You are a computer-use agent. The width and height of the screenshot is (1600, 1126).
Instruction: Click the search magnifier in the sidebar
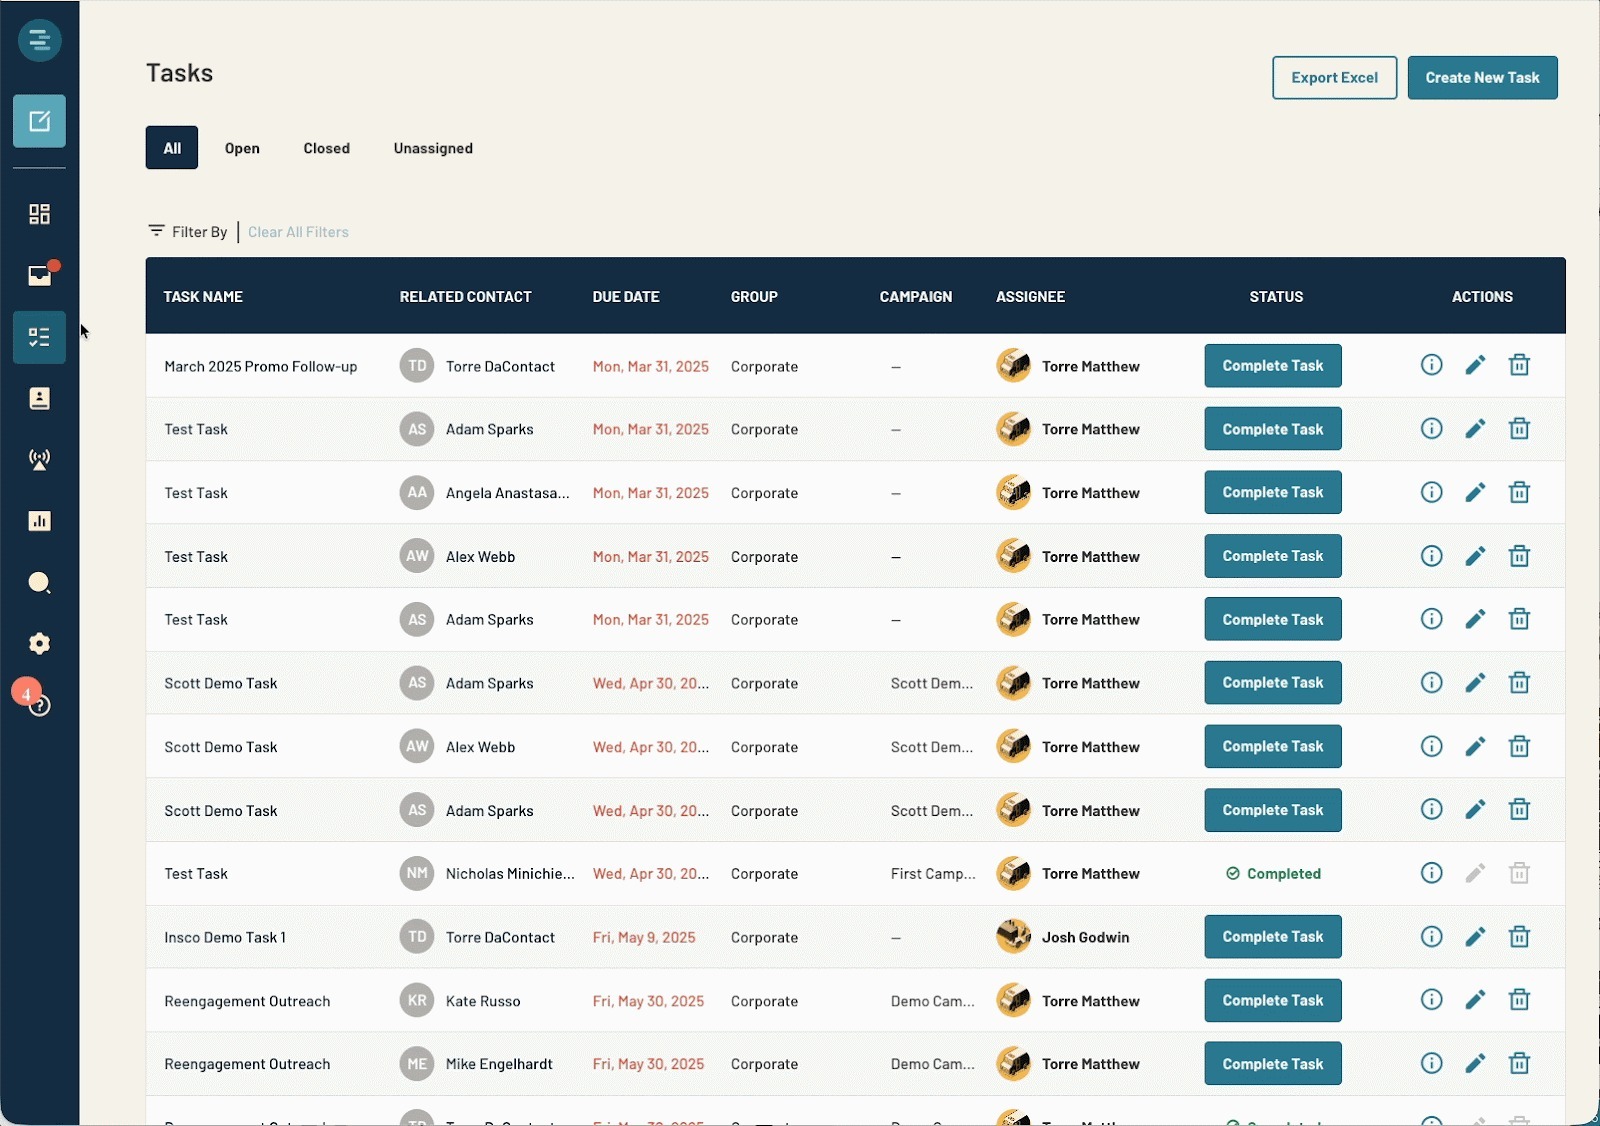click(39, 583)
